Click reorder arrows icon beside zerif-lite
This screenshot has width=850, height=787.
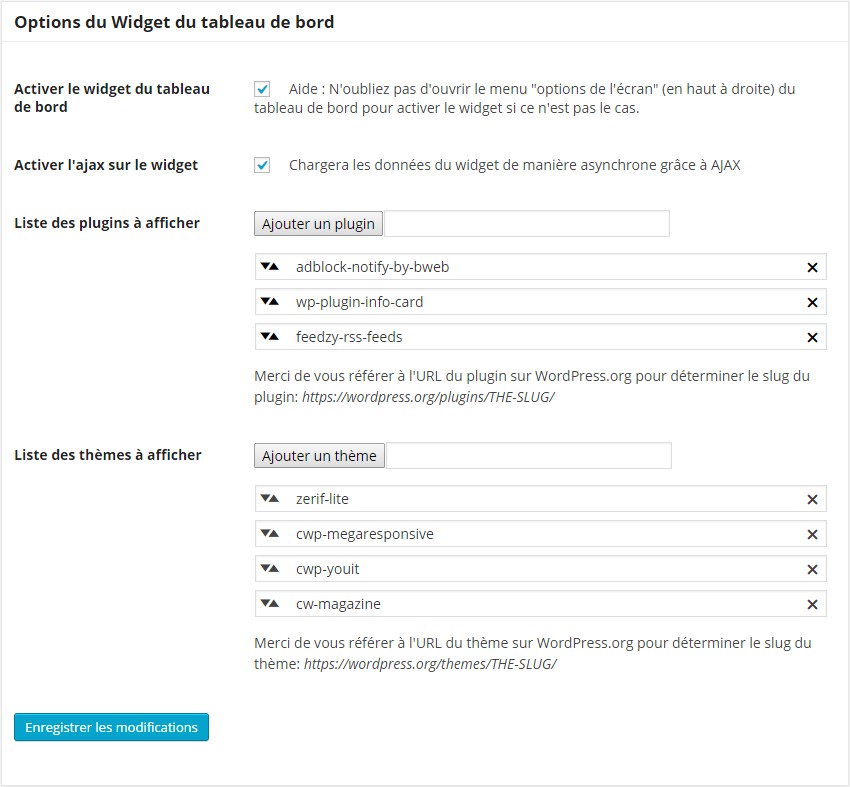coord(269,499)
